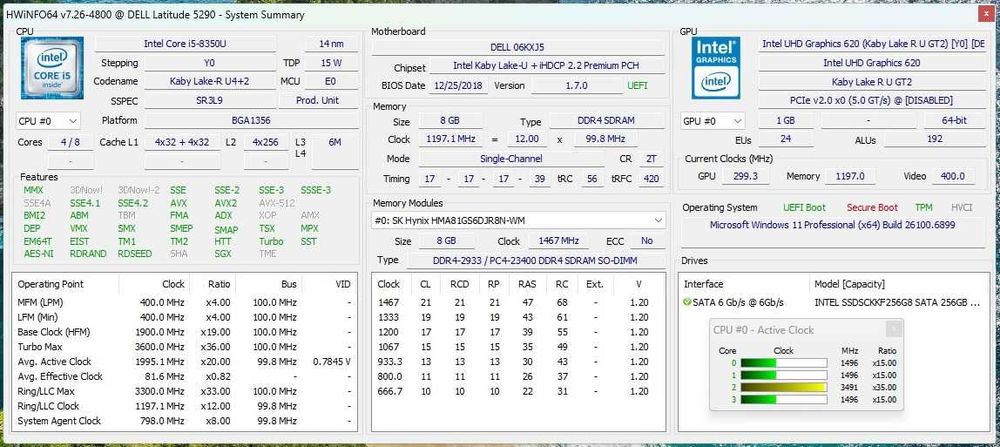The image size is (1000, 447).
Task: Click the RAS memory timing column header
Action: pos(527,284)
